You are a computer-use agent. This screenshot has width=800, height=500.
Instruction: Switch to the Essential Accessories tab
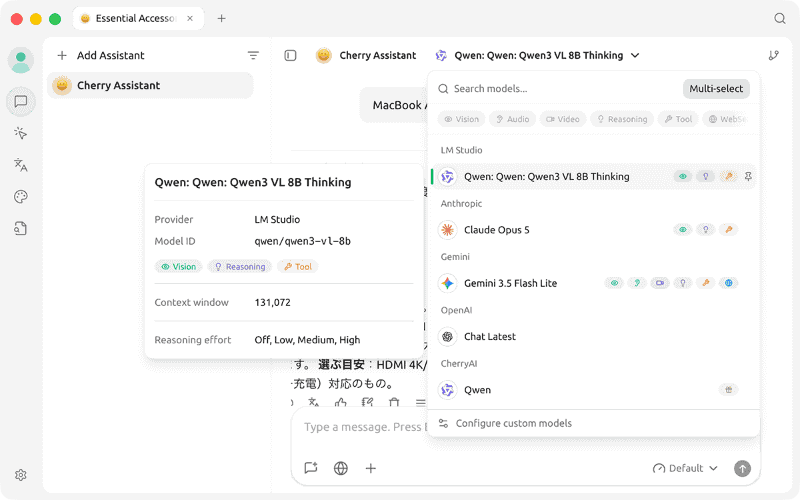point(138,18)
